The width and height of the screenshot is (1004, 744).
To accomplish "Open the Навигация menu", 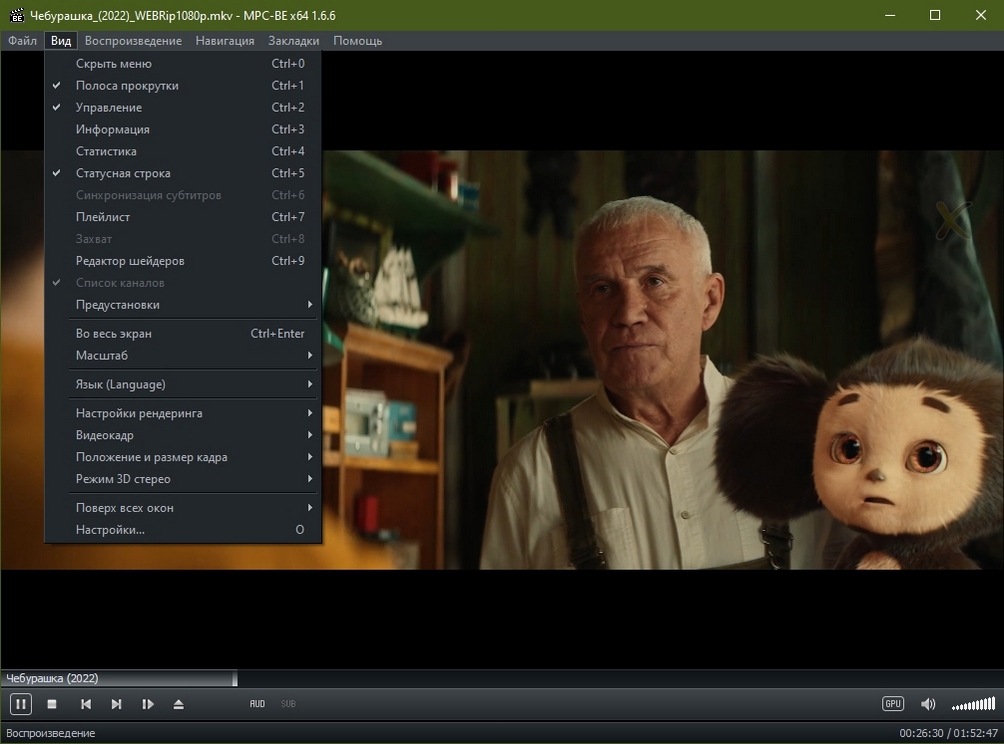I will [x=225, y=41].
